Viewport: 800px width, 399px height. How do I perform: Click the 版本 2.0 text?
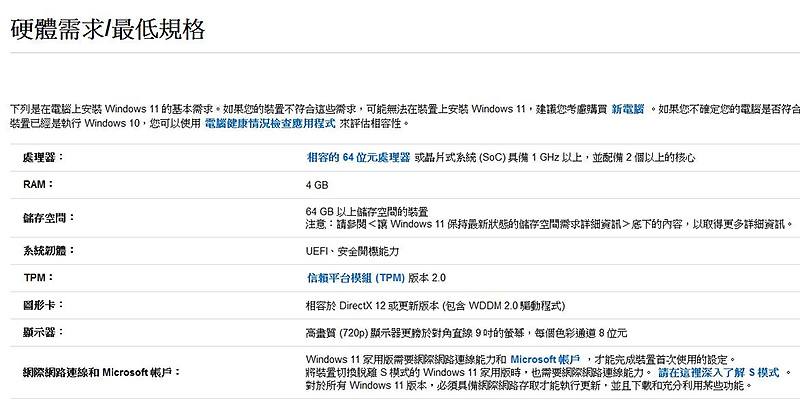(427, 278)
